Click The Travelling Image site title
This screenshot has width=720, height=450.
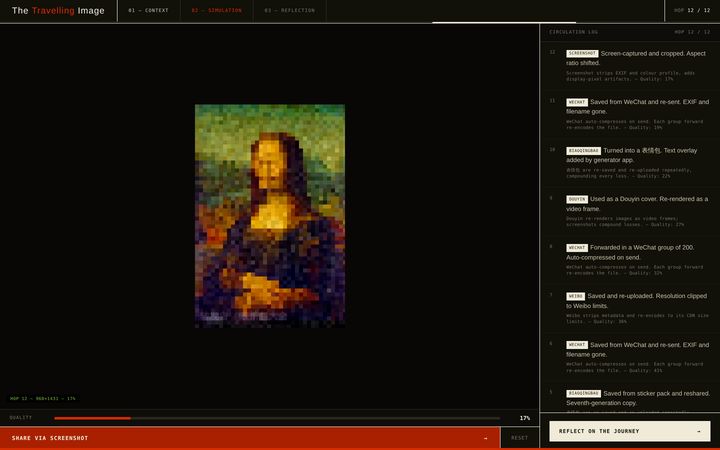click(x=58, y=11)
